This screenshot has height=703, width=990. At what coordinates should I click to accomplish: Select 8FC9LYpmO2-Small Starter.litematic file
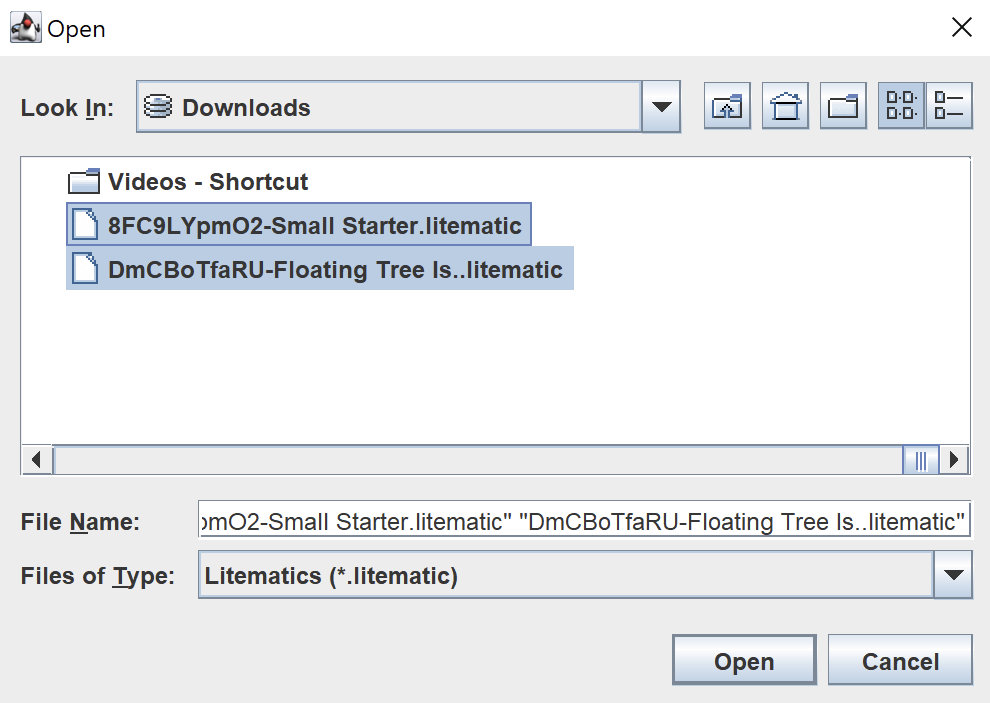point(314,226)
